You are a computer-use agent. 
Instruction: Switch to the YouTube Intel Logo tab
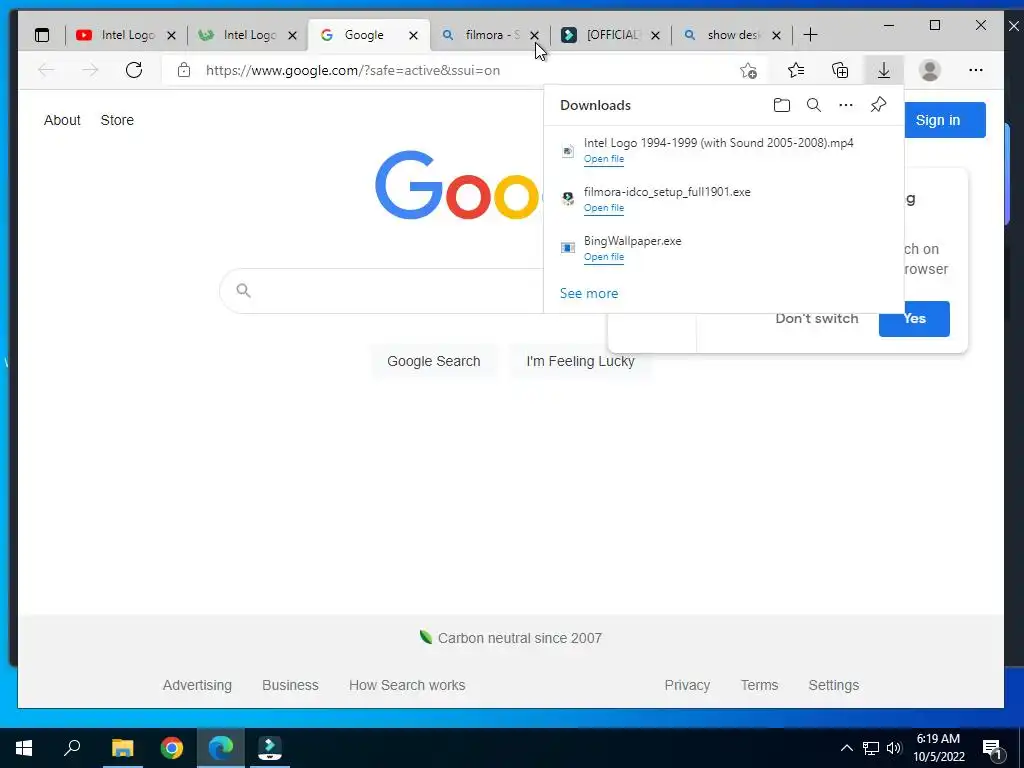[126, 35]
